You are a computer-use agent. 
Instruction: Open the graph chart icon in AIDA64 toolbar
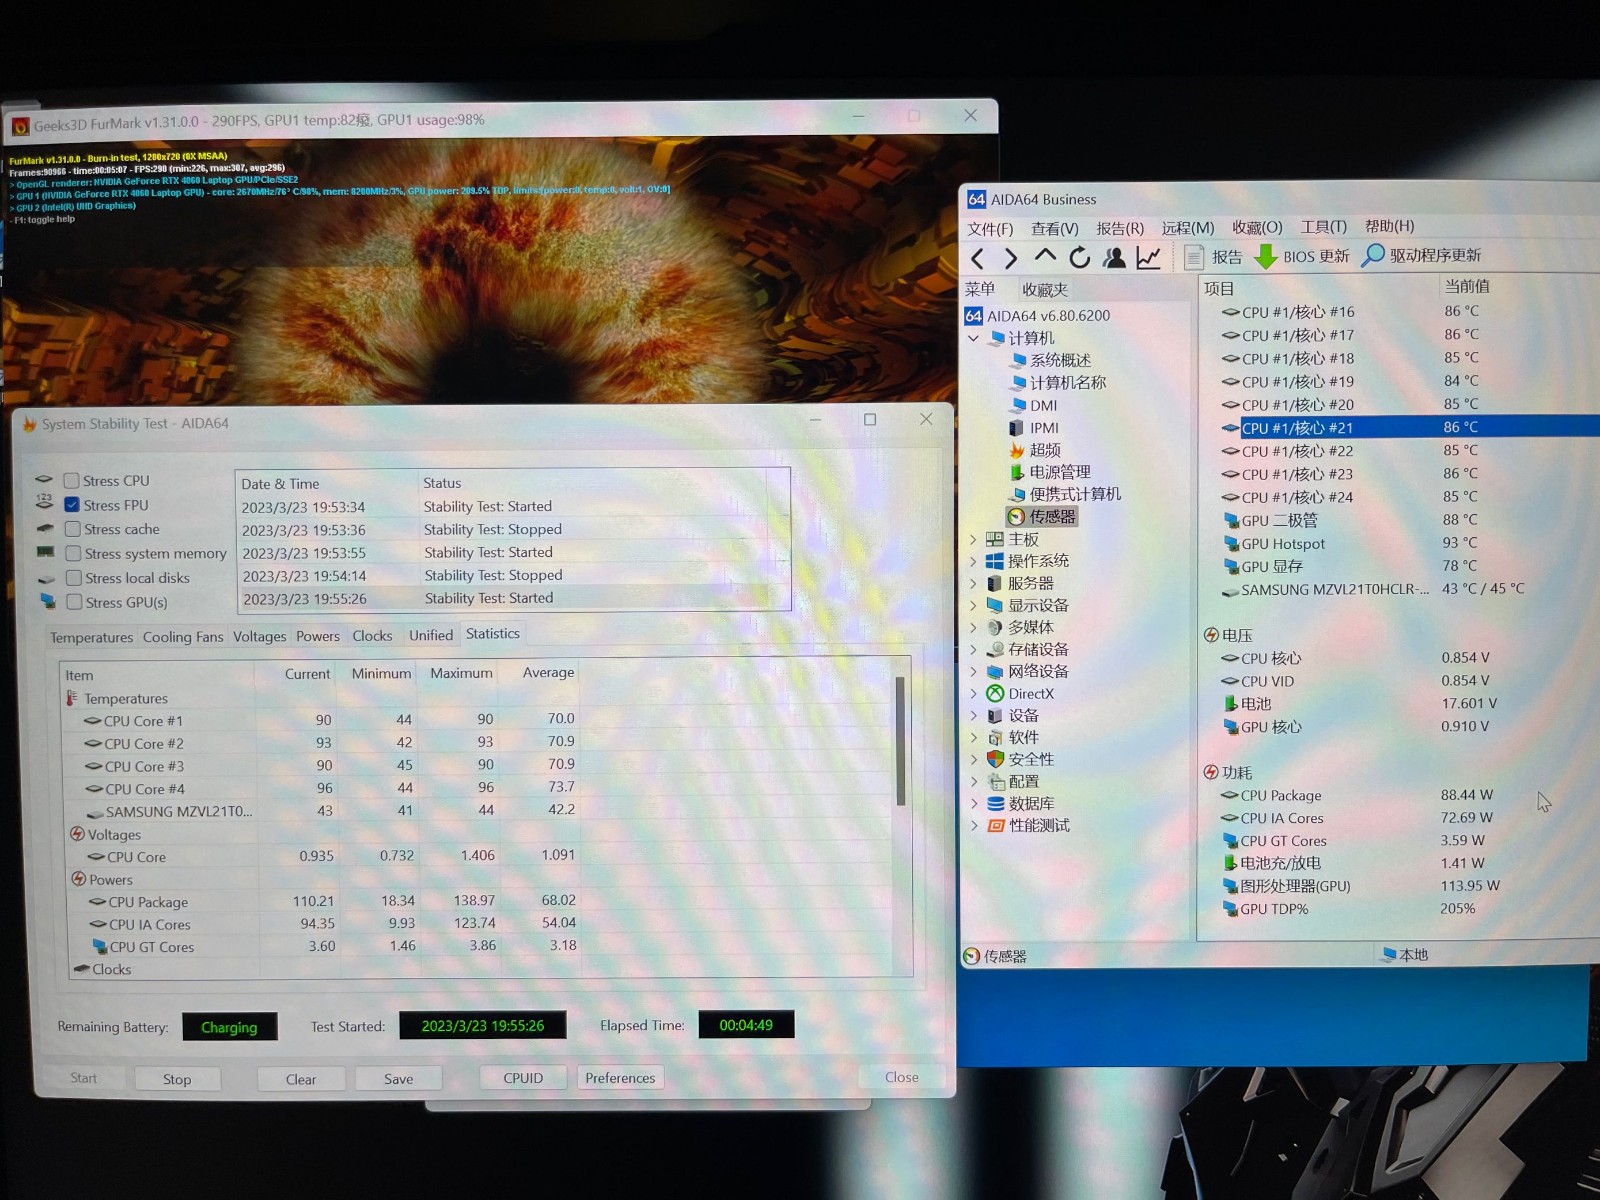pos(1149,258)
